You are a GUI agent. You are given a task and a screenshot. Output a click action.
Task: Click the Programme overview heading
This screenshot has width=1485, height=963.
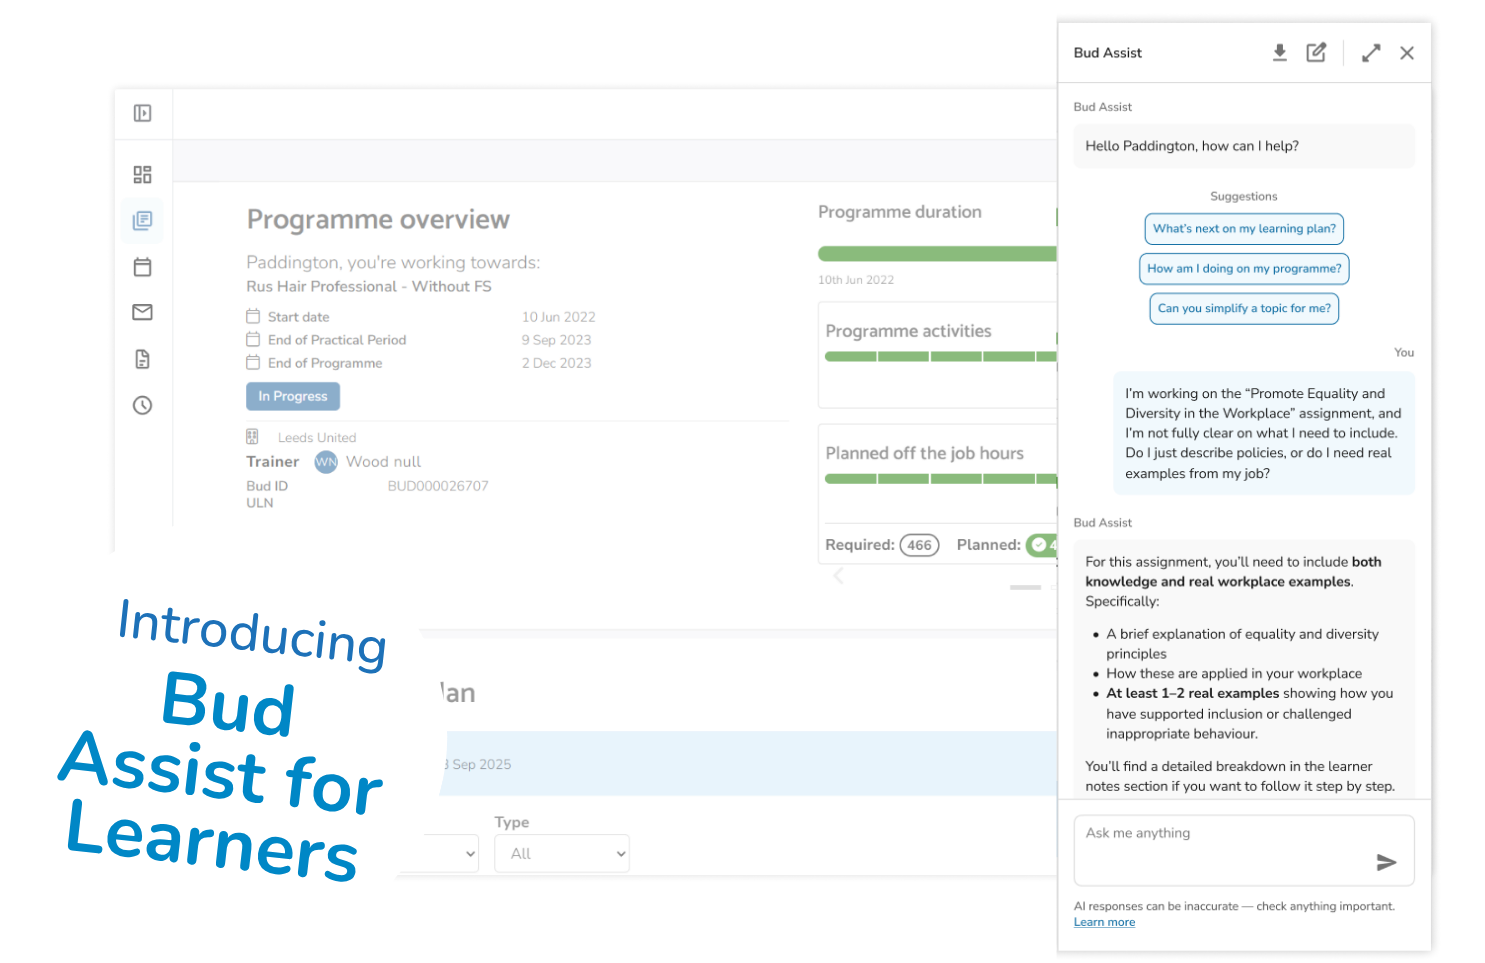(x=378, y=220)
